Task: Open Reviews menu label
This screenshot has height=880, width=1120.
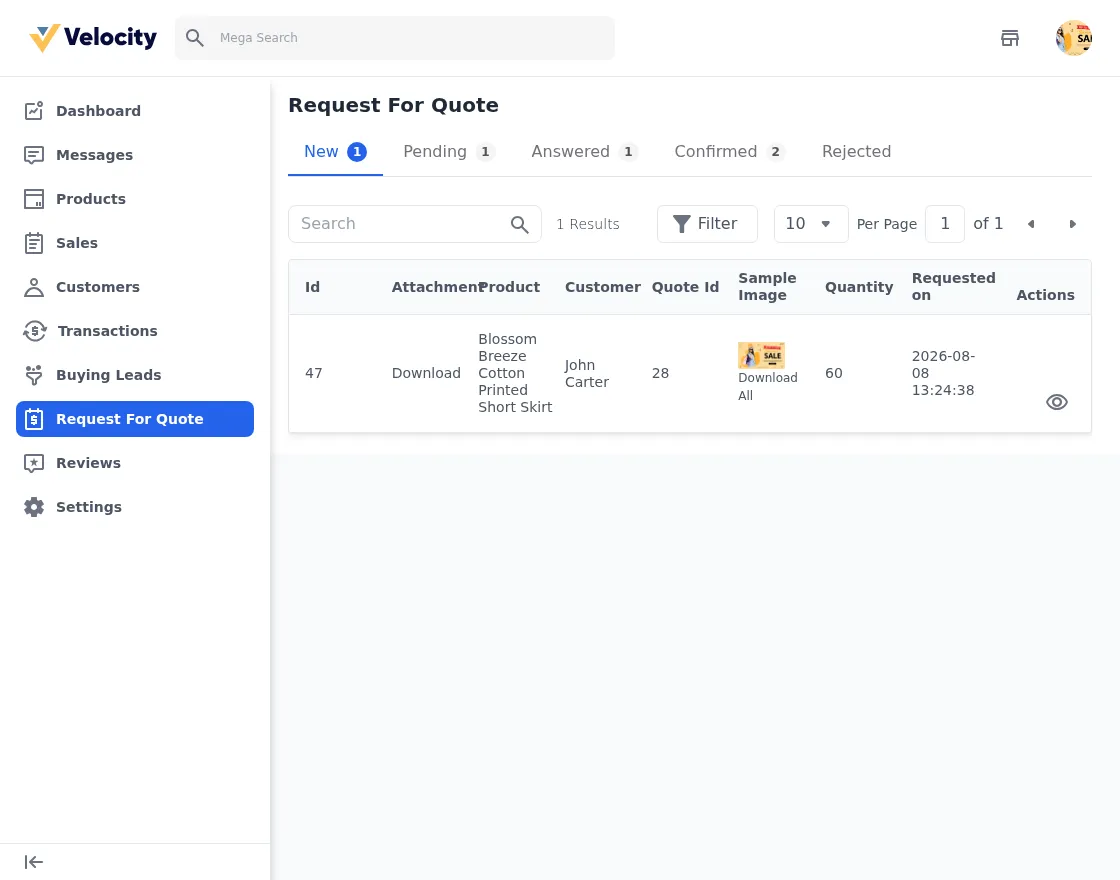Action: tap(89, 463)
